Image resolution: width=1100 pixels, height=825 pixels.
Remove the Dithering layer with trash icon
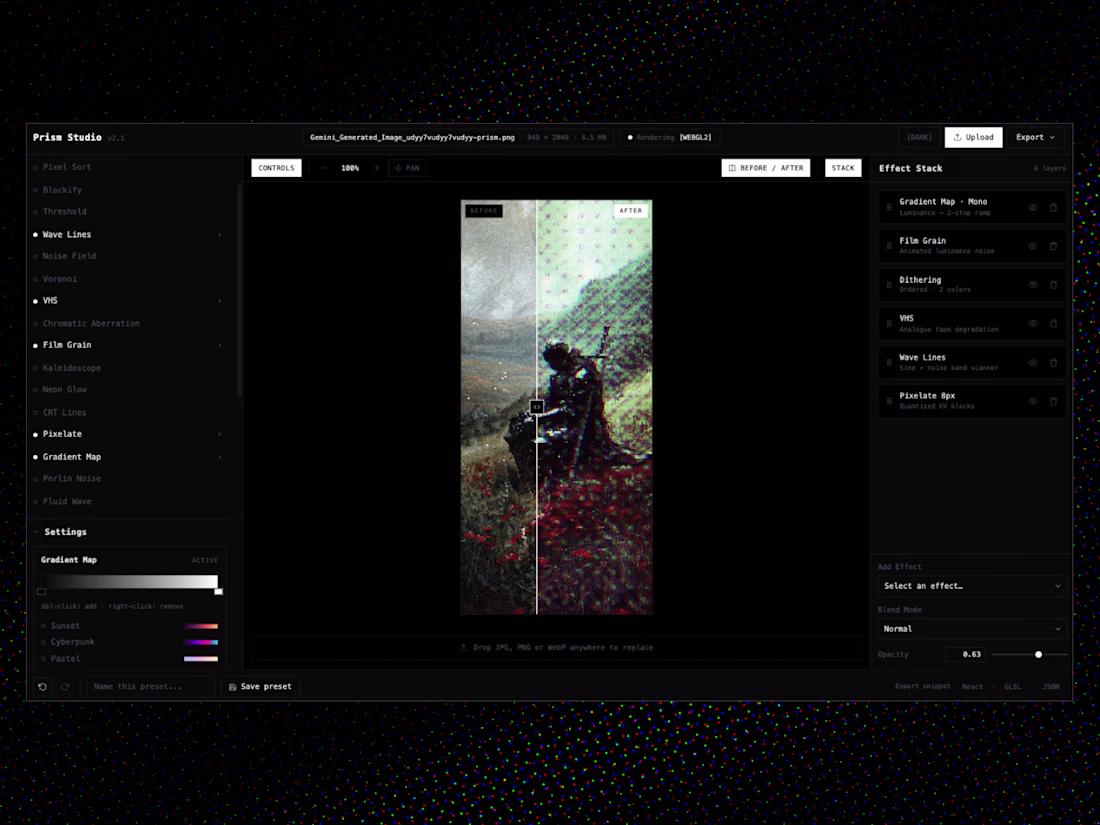[1053, 285]
